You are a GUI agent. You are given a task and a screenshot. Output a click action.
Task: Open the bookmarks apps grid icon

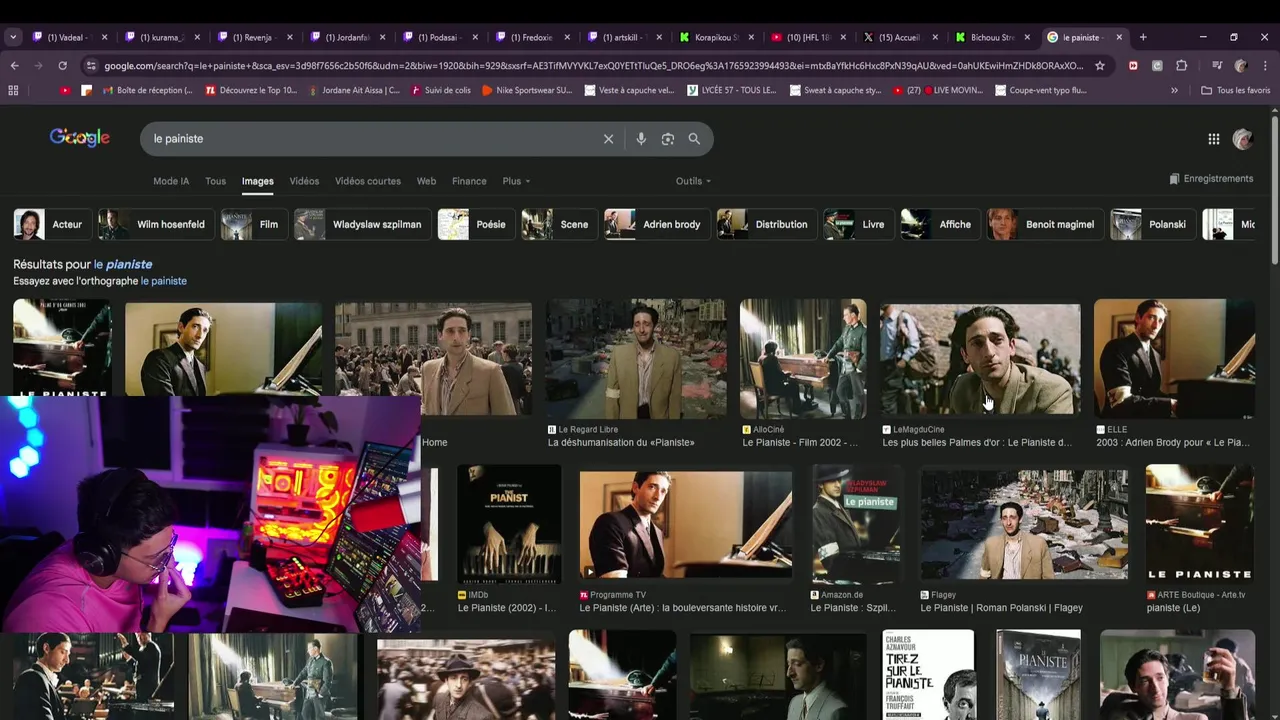point(13,90)
